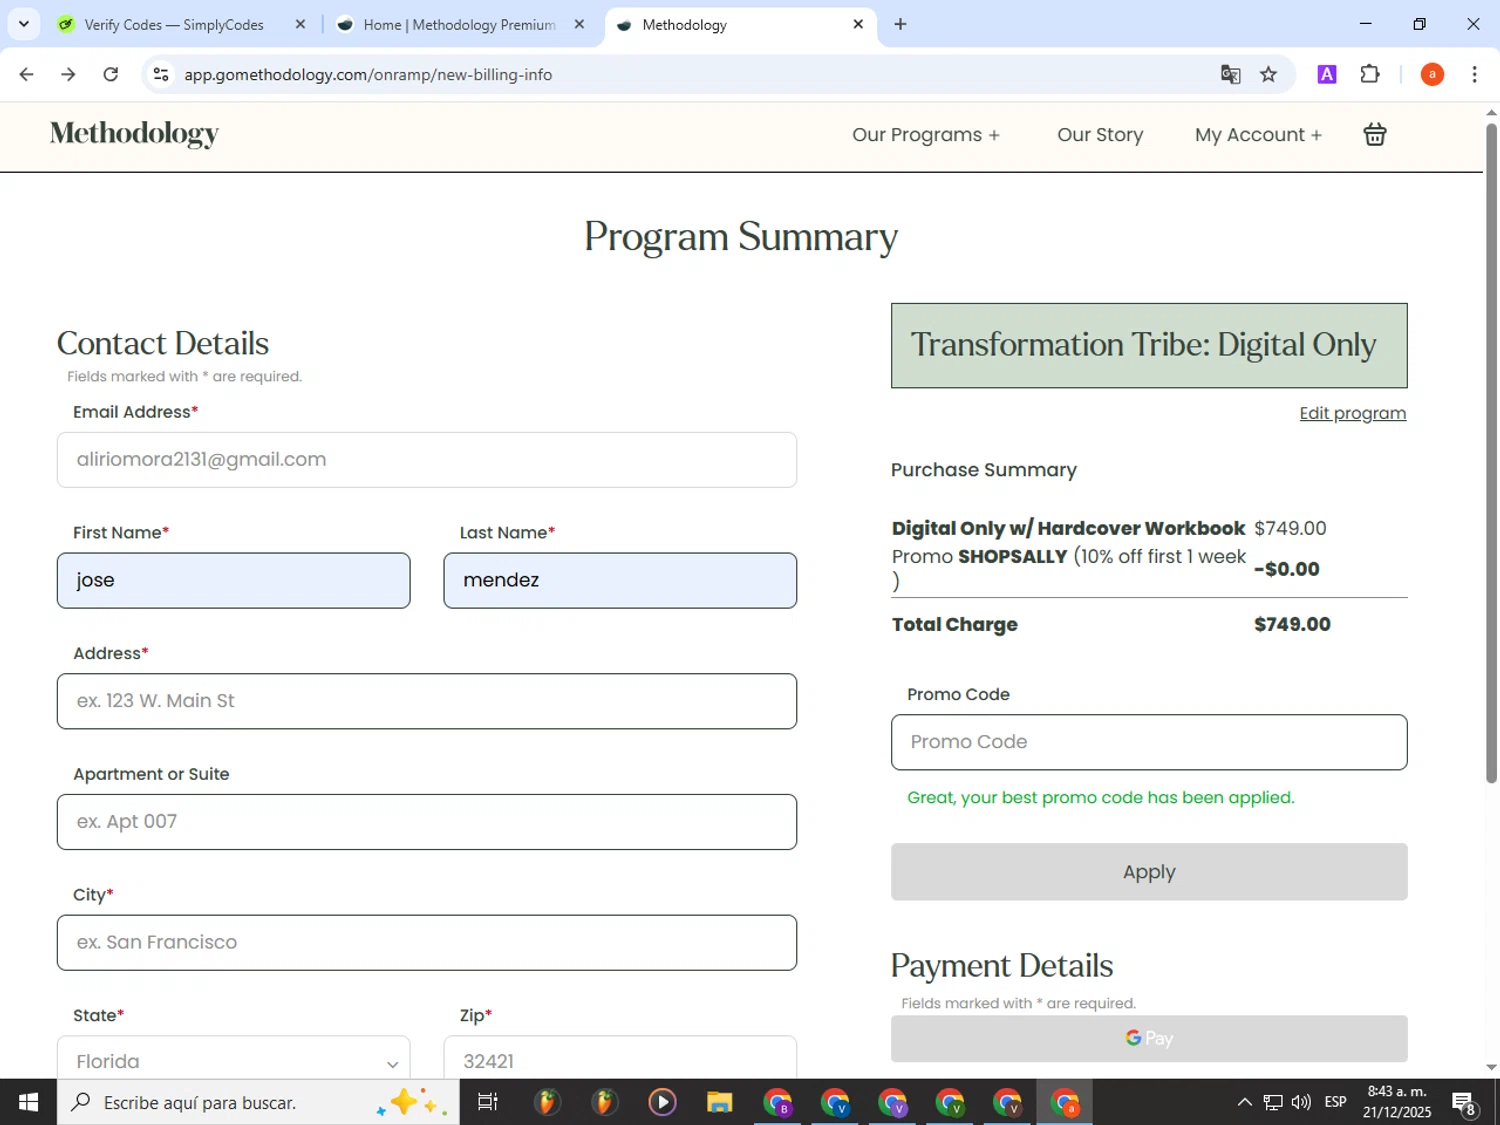Click the promo applied confirmation message

click(1100, 797)
